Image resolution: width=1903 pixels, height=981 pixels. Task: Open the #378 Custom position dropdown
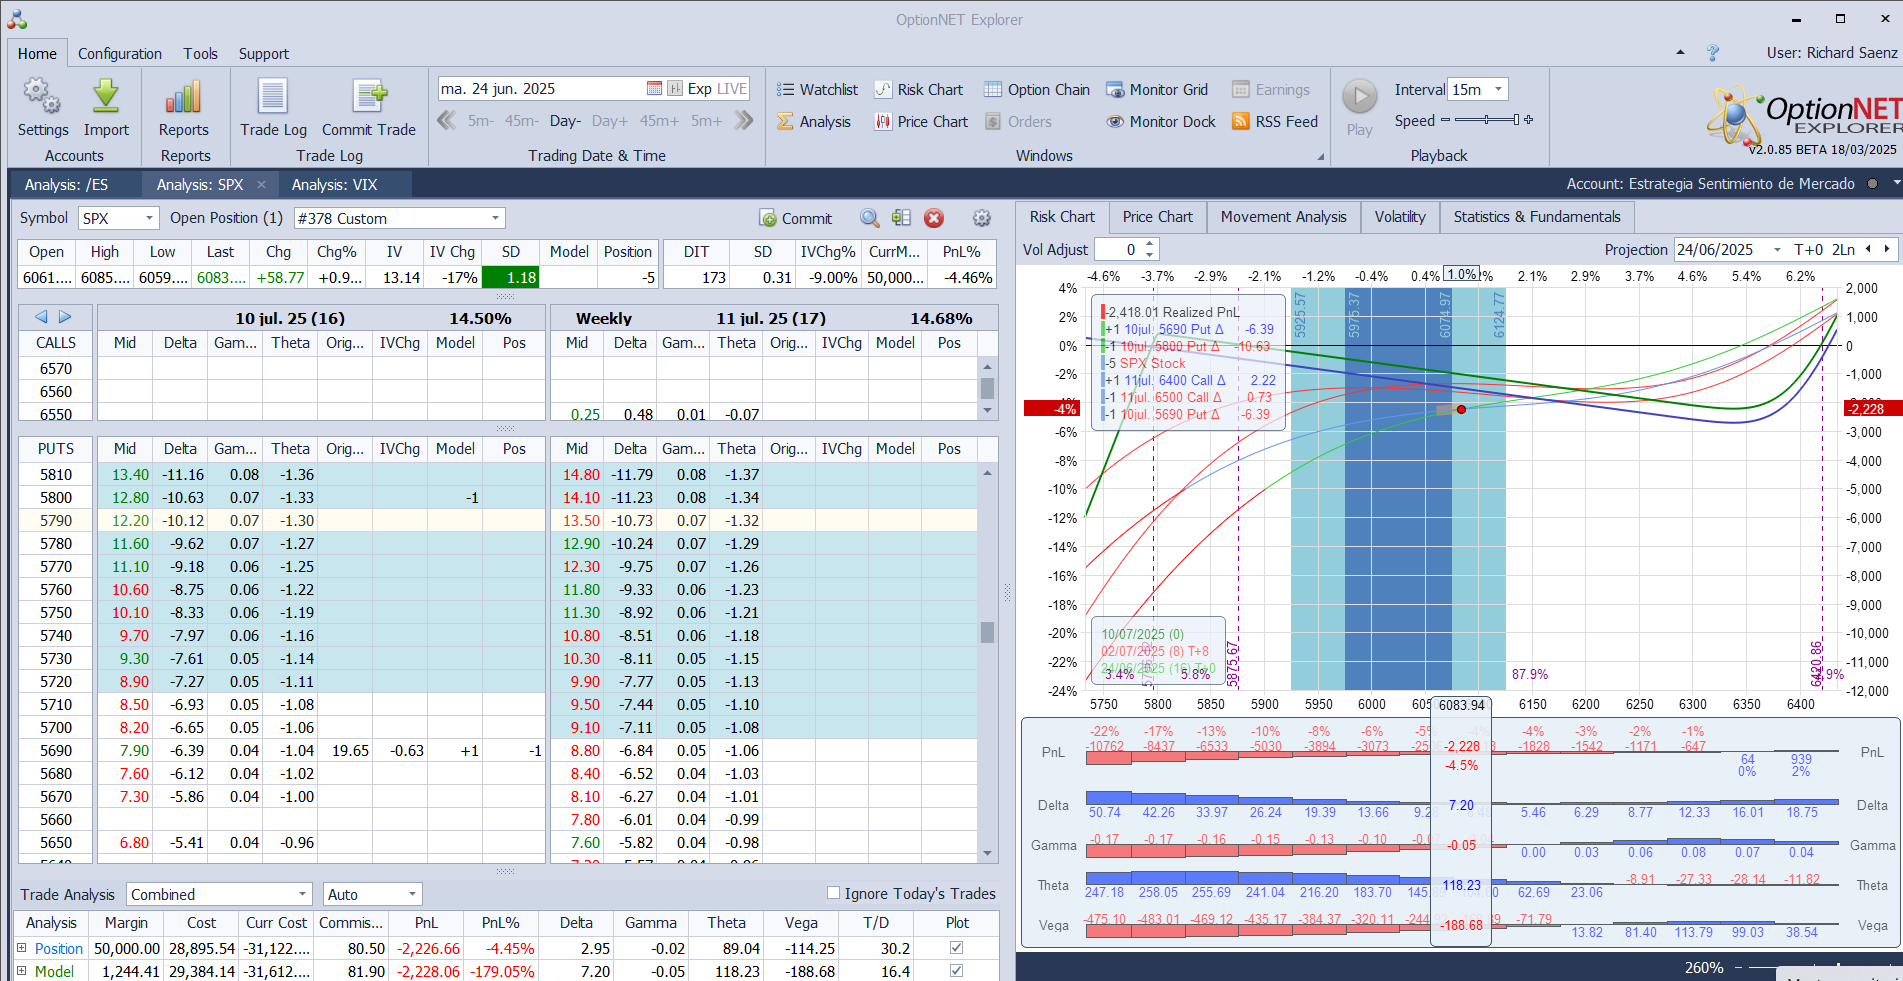[x=495, y=218]
